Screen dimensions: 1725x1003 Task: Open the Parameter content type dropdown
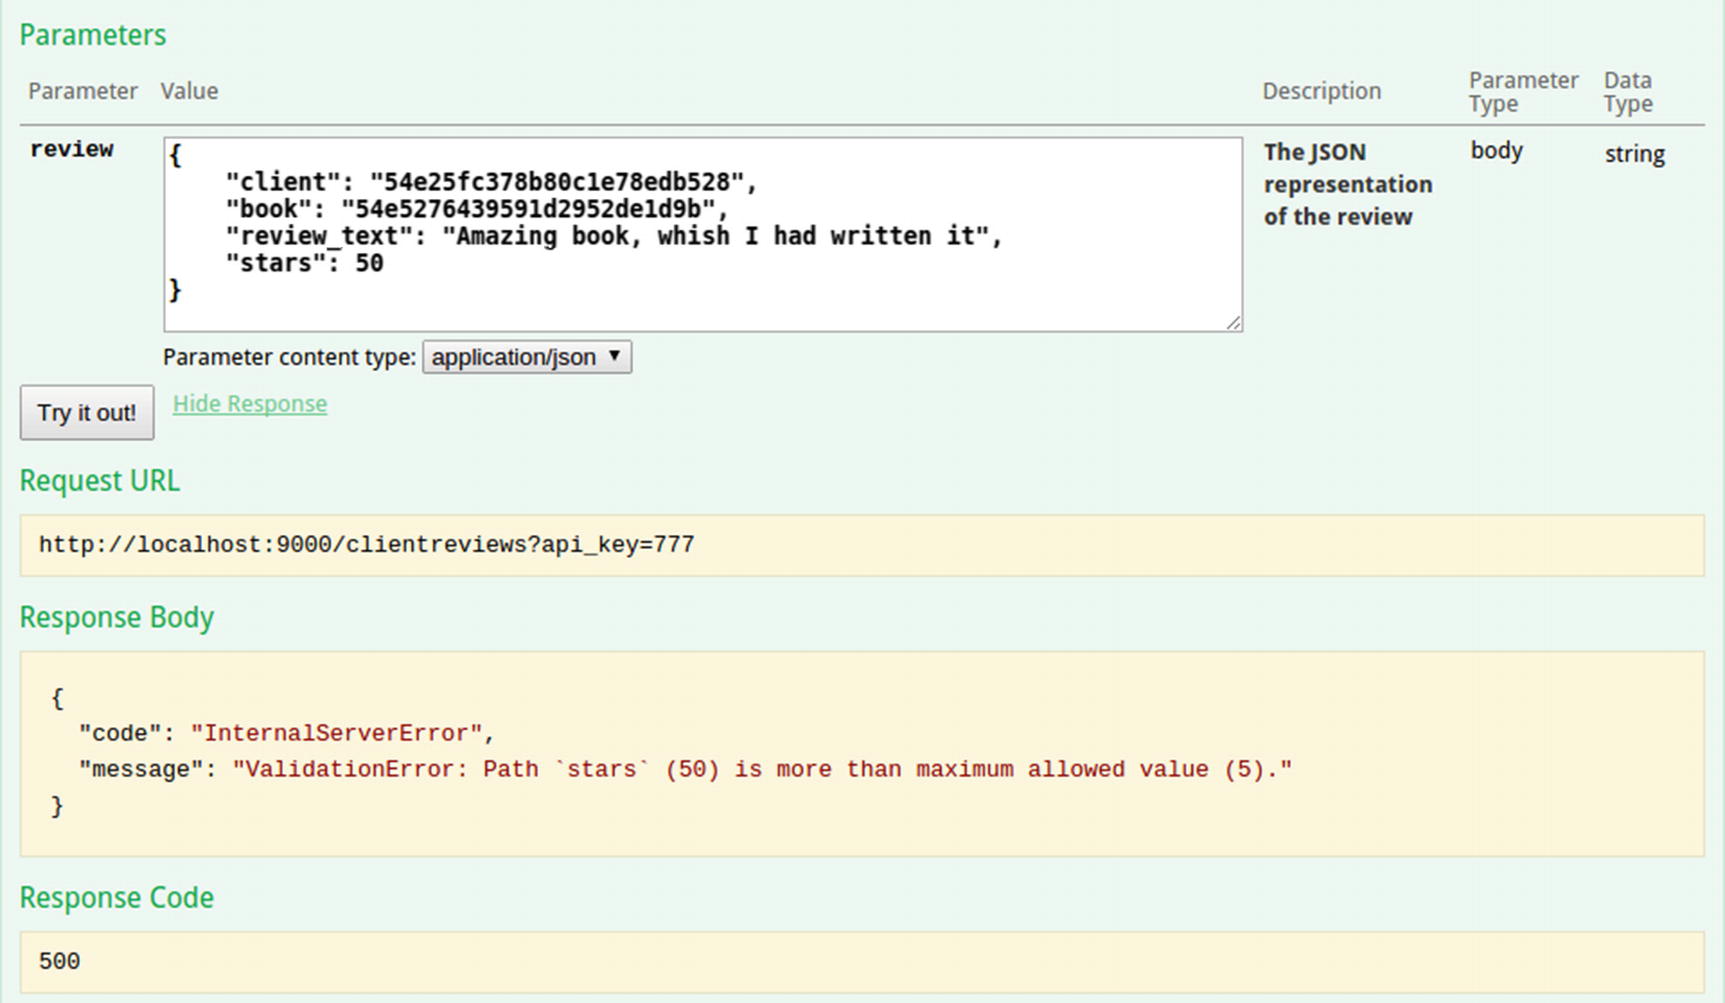(527, 357)
